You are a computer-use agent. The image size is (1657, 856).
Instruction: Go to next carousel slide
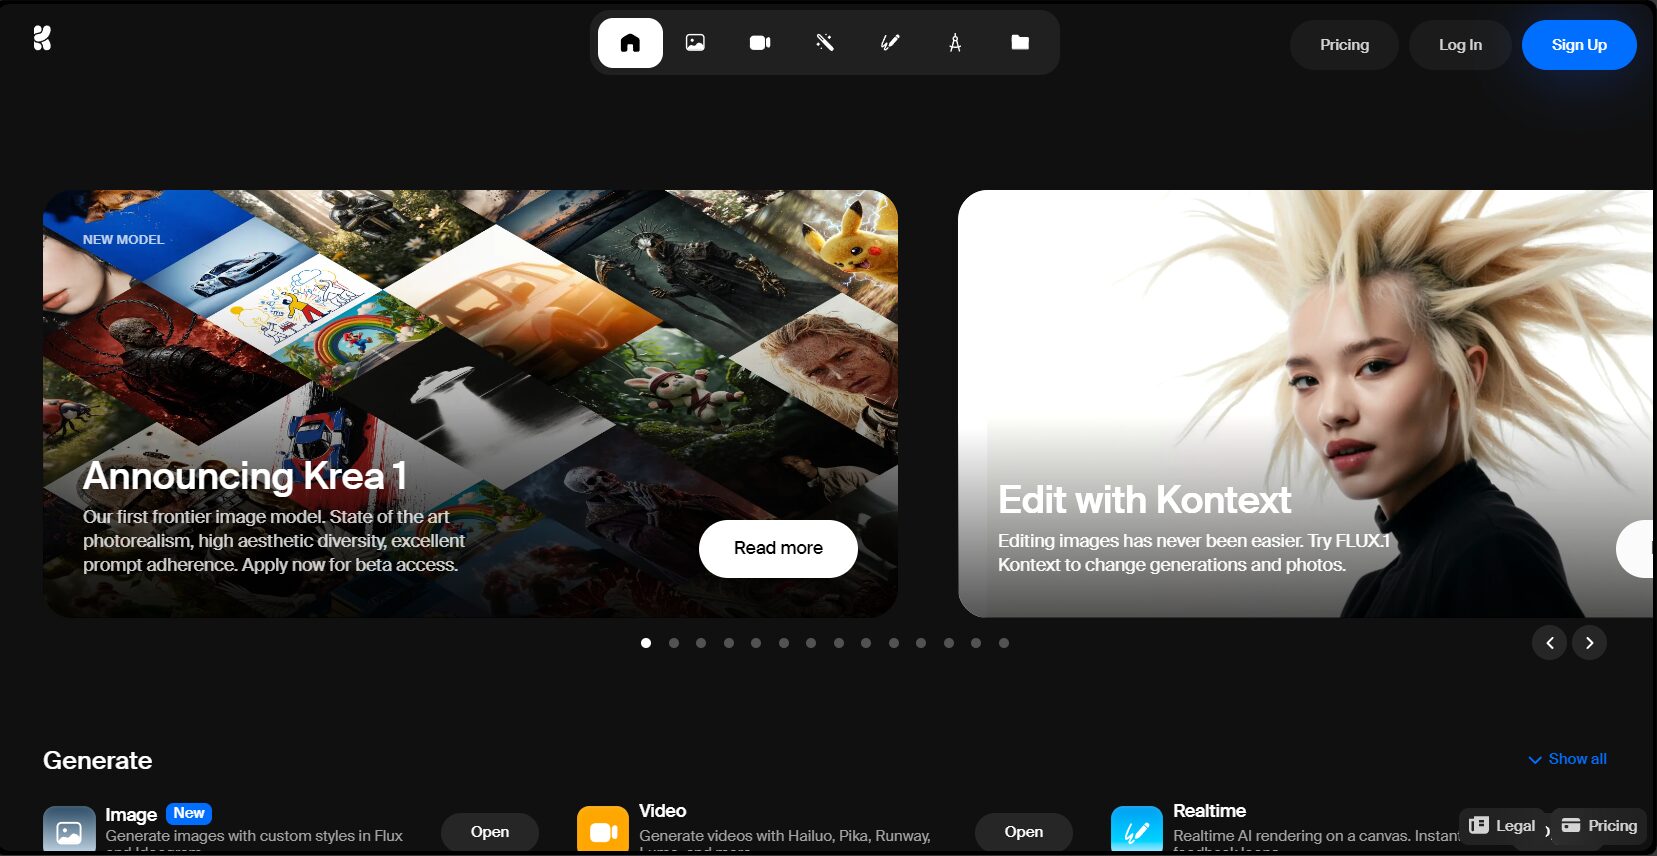click(x=1590, y=643)
